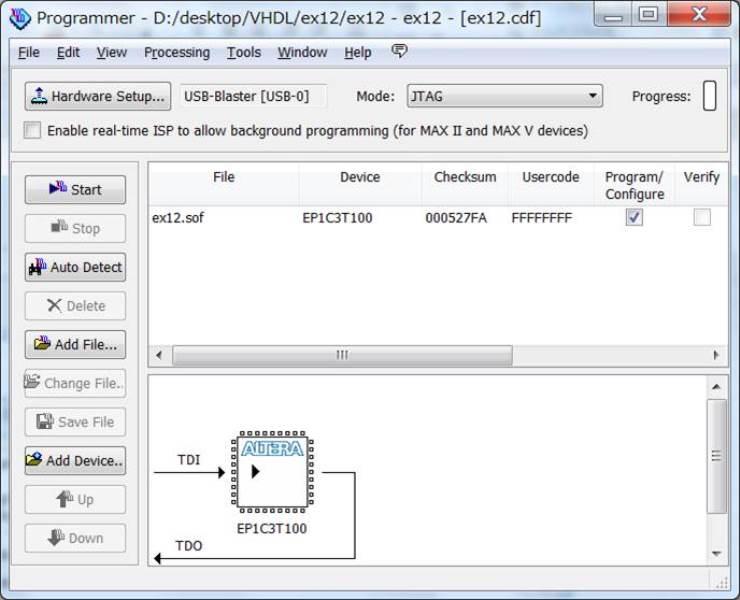Click the USB-Blaster [USB-0] hardware field
Image resolution: width=740 pixels, height=600 pixels.
click(x=253, y=96)
